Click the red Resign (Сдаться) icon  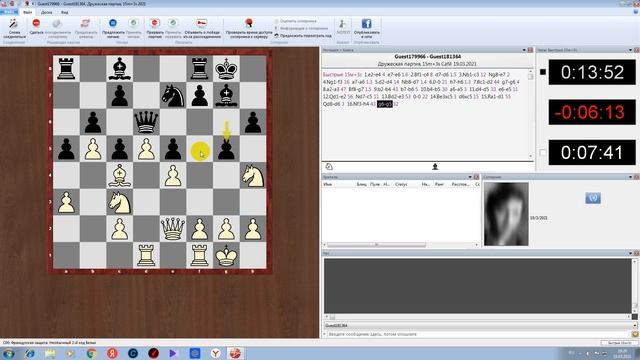pyautogui.click(x=36, y=23)
